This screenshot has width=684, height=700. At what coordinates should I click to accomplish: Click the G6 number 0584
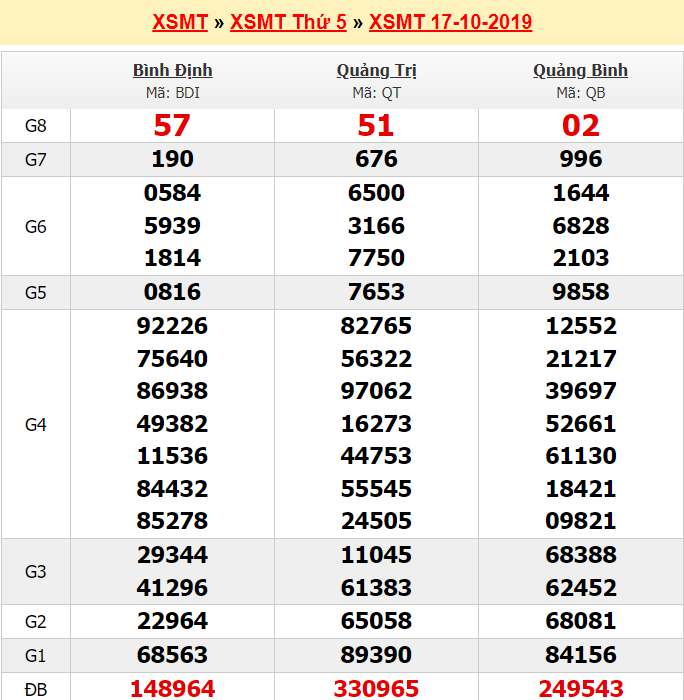[172, 193]
